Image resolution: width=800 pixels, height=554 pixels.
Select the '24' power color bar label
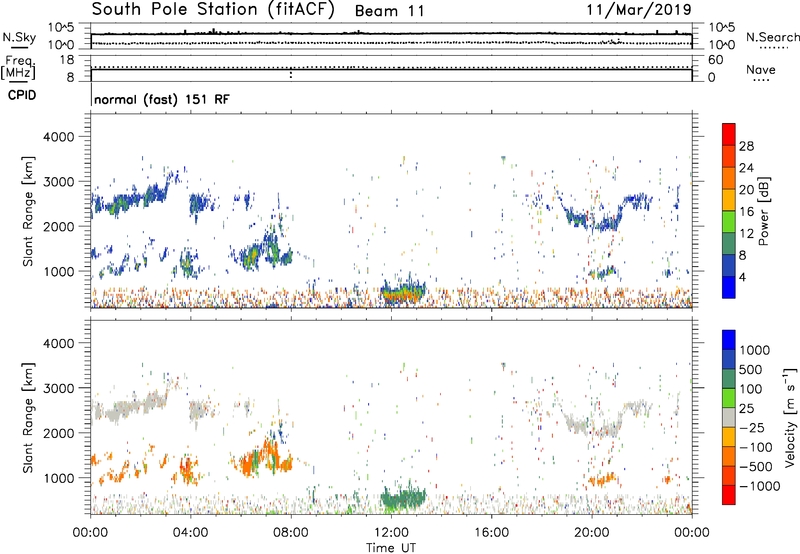(x=746, y=168)
